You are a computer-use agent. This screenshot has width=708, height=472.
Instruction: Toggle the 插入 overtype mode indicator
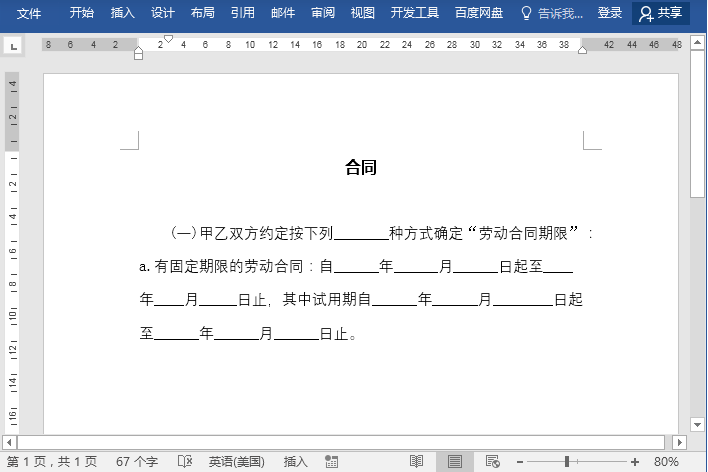click(x=295, y=462)
